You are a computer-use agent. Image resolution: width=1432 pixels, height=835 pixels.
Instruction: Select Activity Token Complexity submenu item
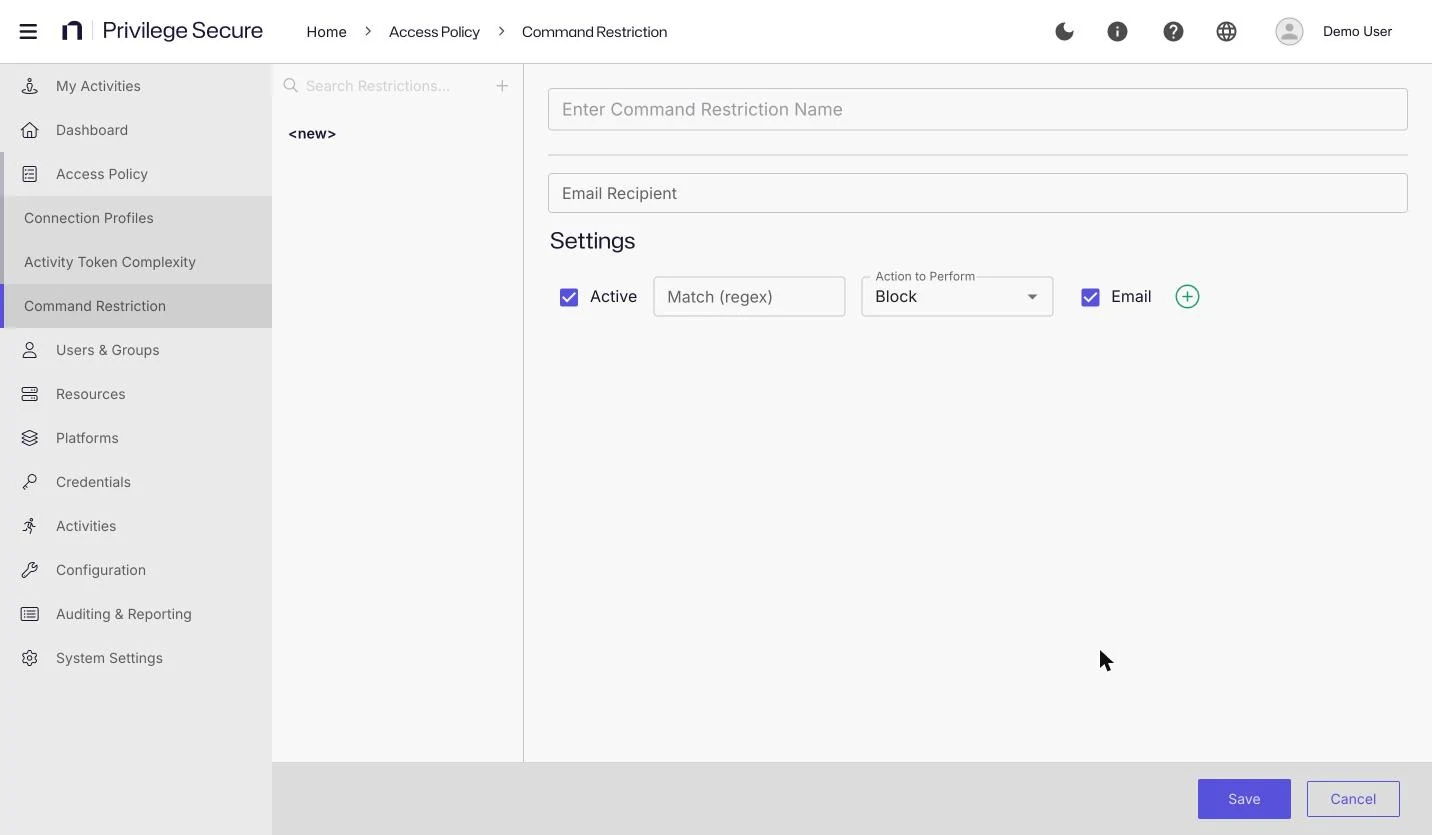(x=138, y=262)
